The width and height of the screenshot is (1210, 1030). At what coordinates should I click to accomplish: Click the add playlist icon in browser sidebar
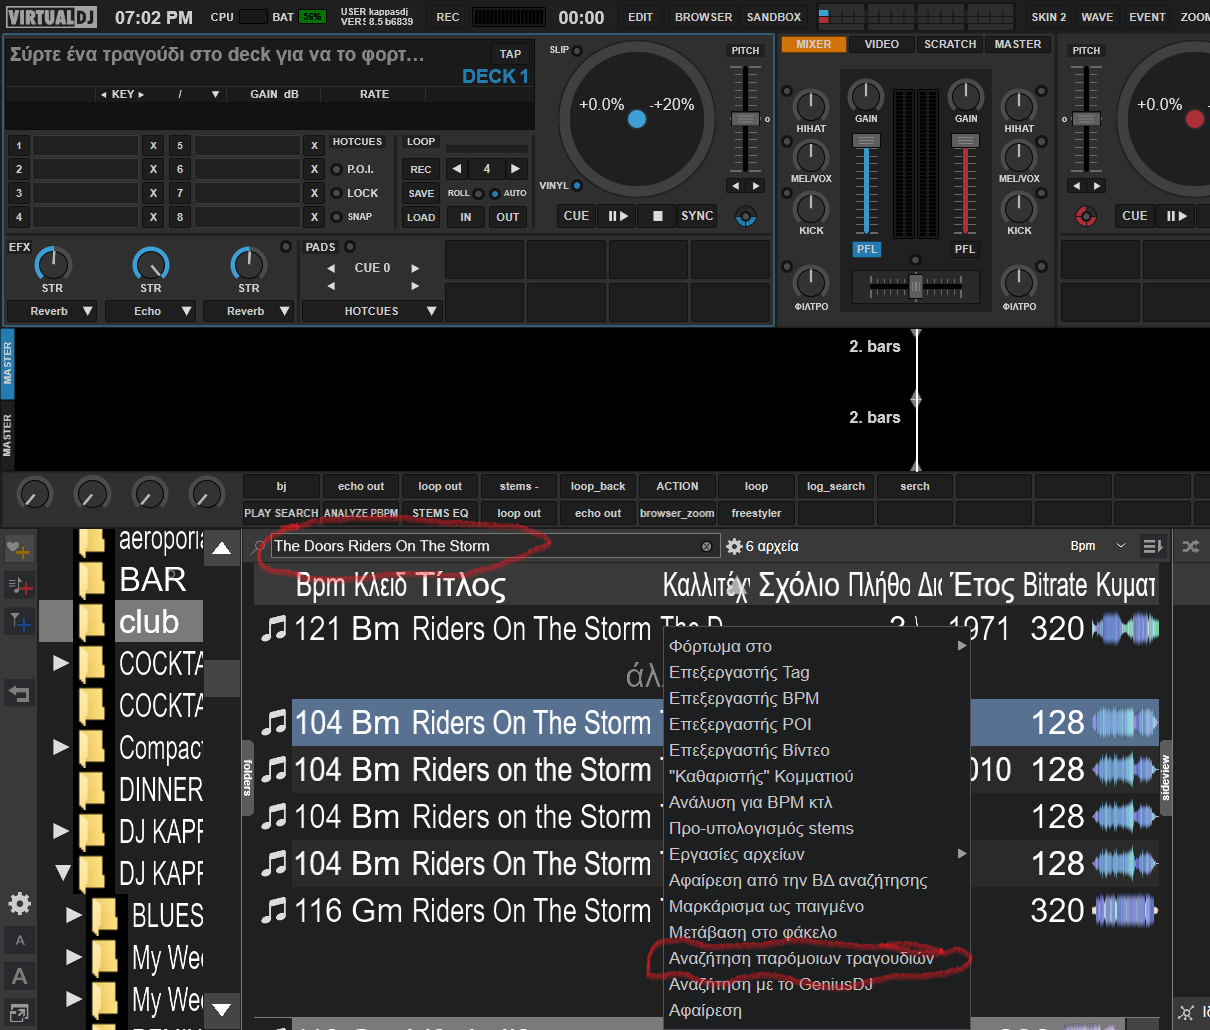(19, 585)
